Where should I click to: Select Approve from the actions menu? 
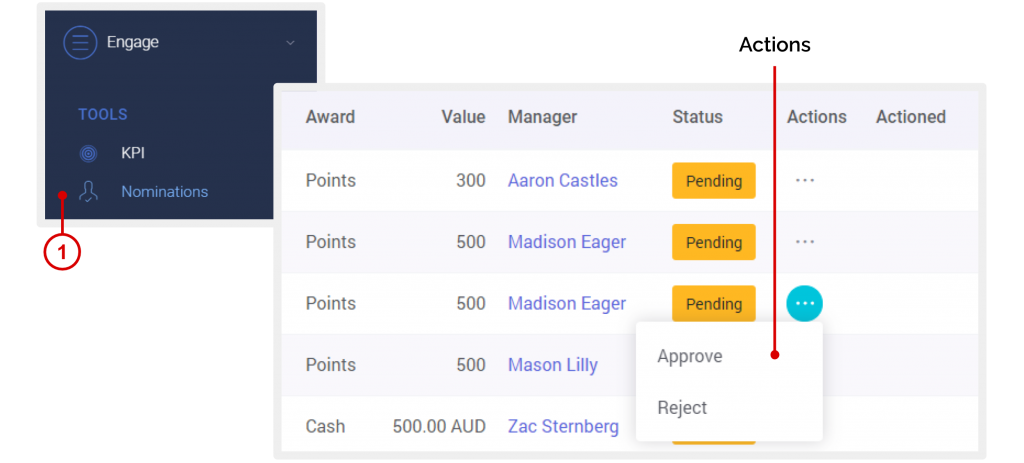tap(690, 357)
